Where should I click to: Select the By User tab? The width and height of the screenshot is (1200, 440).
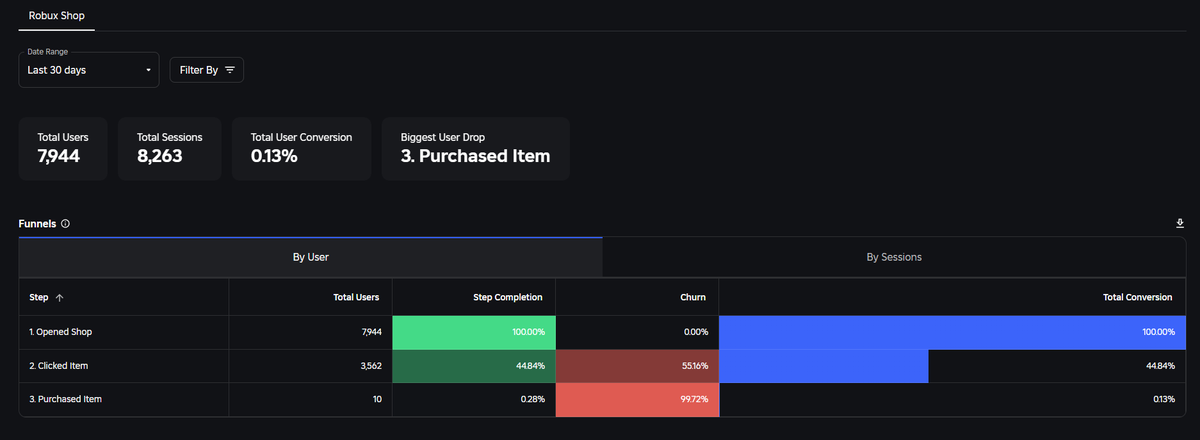311,257
